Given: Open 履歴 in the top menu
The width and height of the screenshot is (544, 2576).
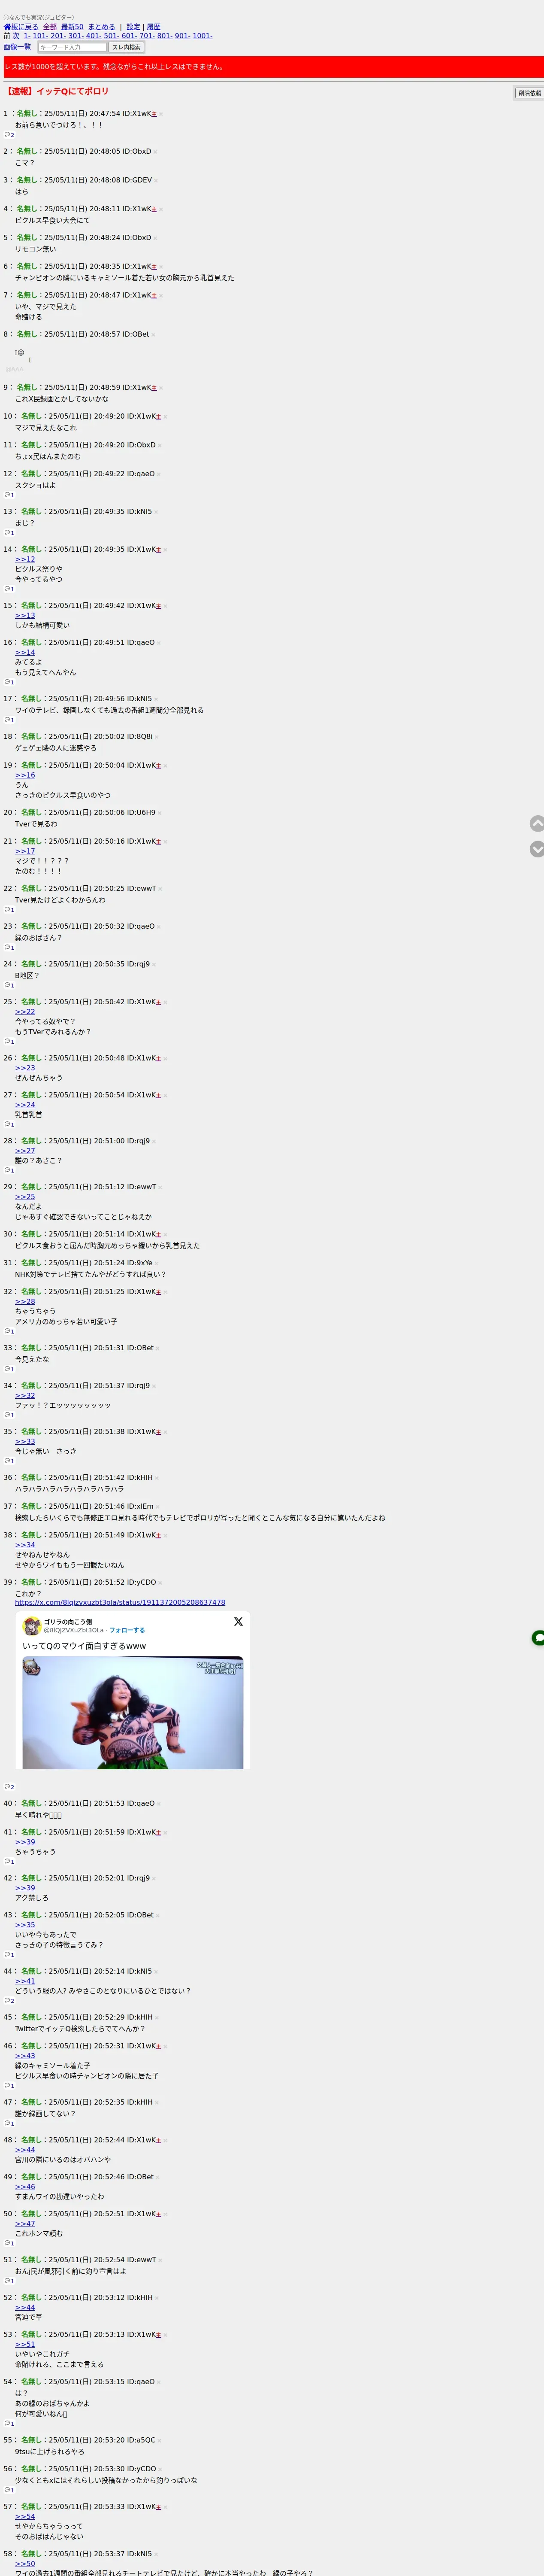Looking at the screenshot, I should click(x=153, y=27).
